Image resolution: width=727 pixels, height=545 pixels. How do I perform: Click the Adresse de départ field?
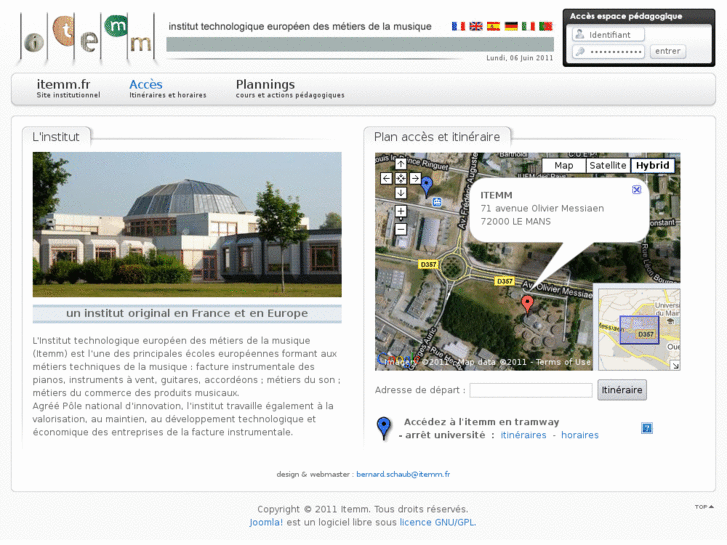(531, 391)
